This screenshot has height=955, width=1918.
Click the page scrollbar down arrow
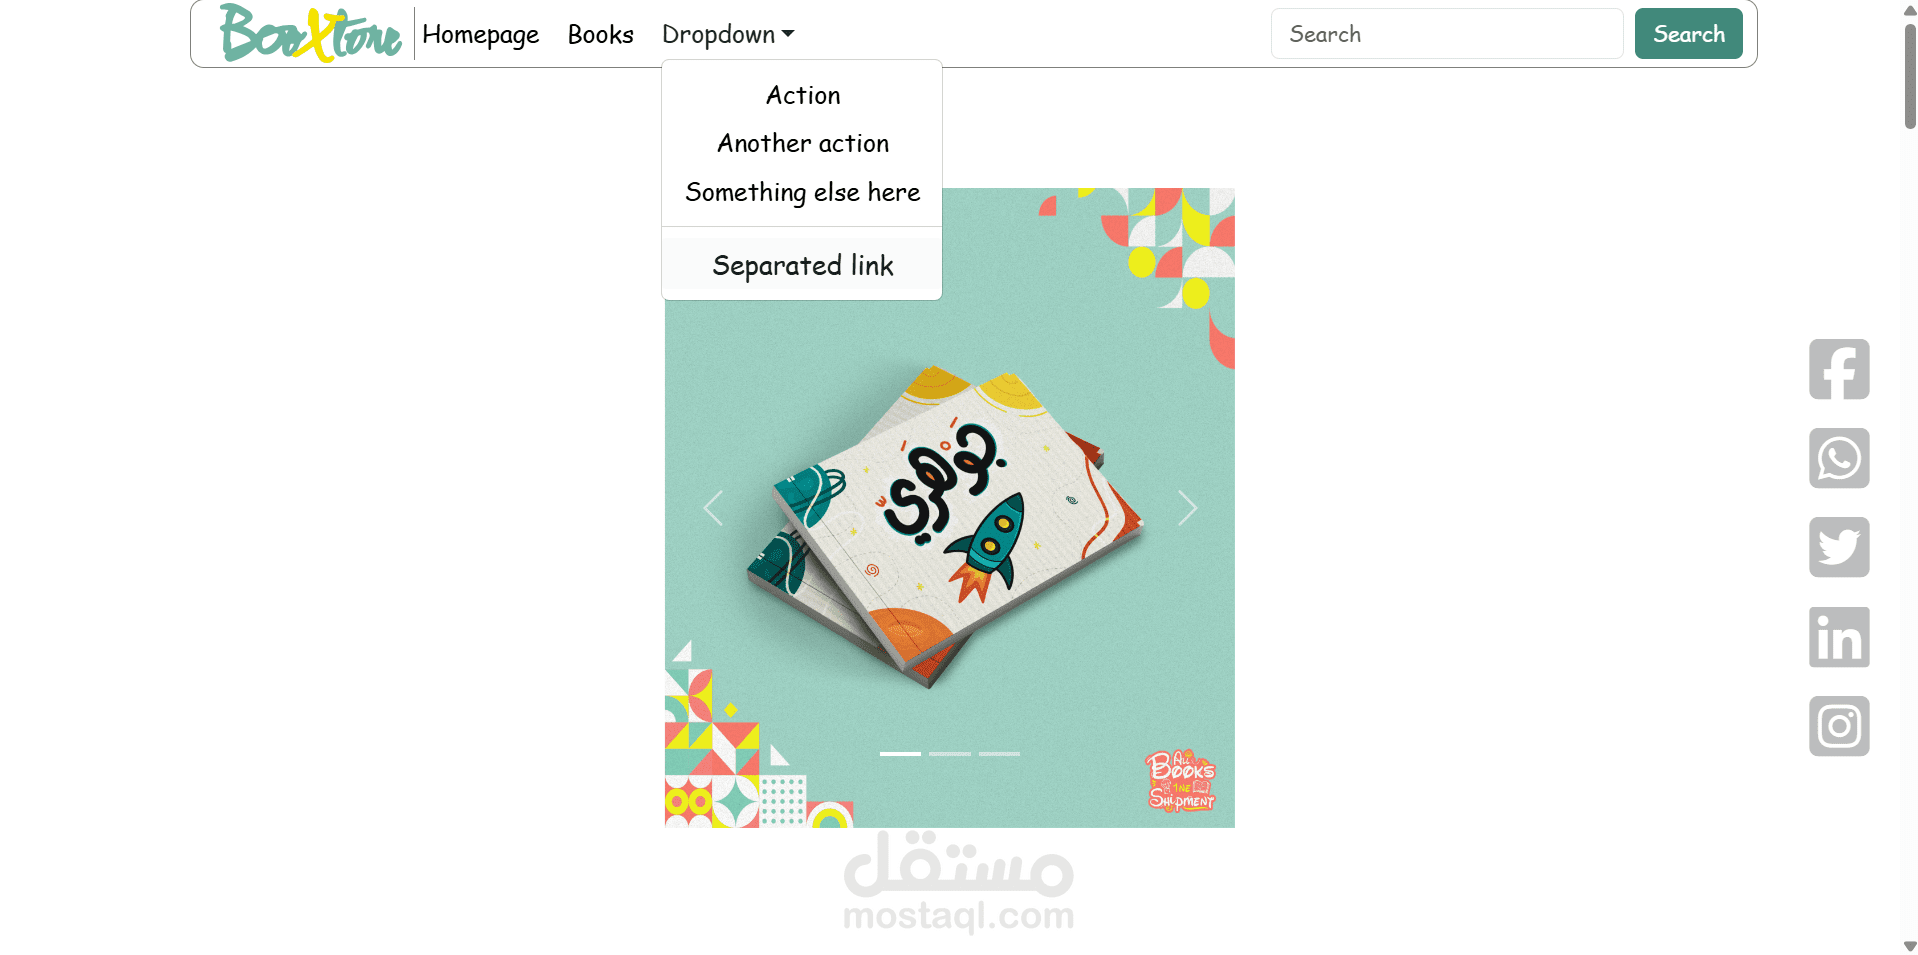1910,946
